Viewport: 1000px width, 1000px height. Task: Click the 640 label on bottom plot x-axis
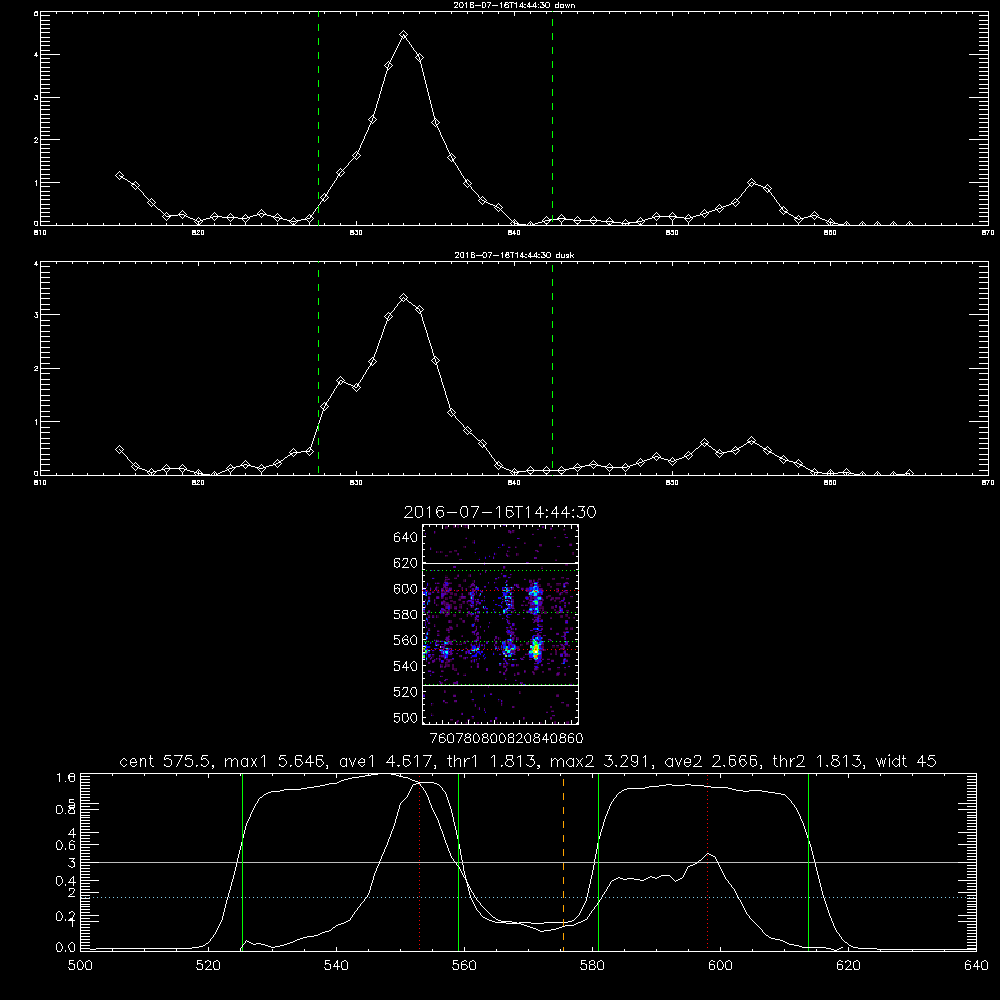[976, 966]
